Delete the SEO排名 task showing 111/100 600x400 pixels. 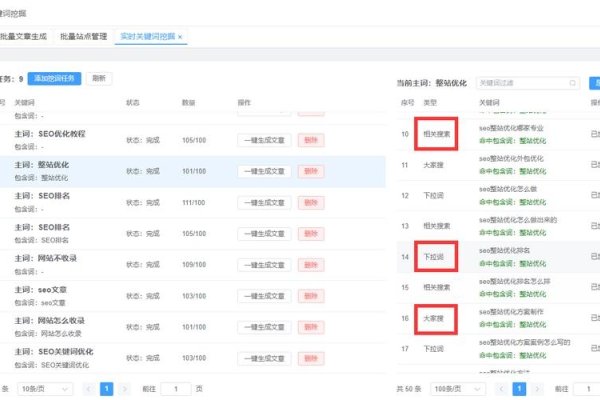coord(311,202)
